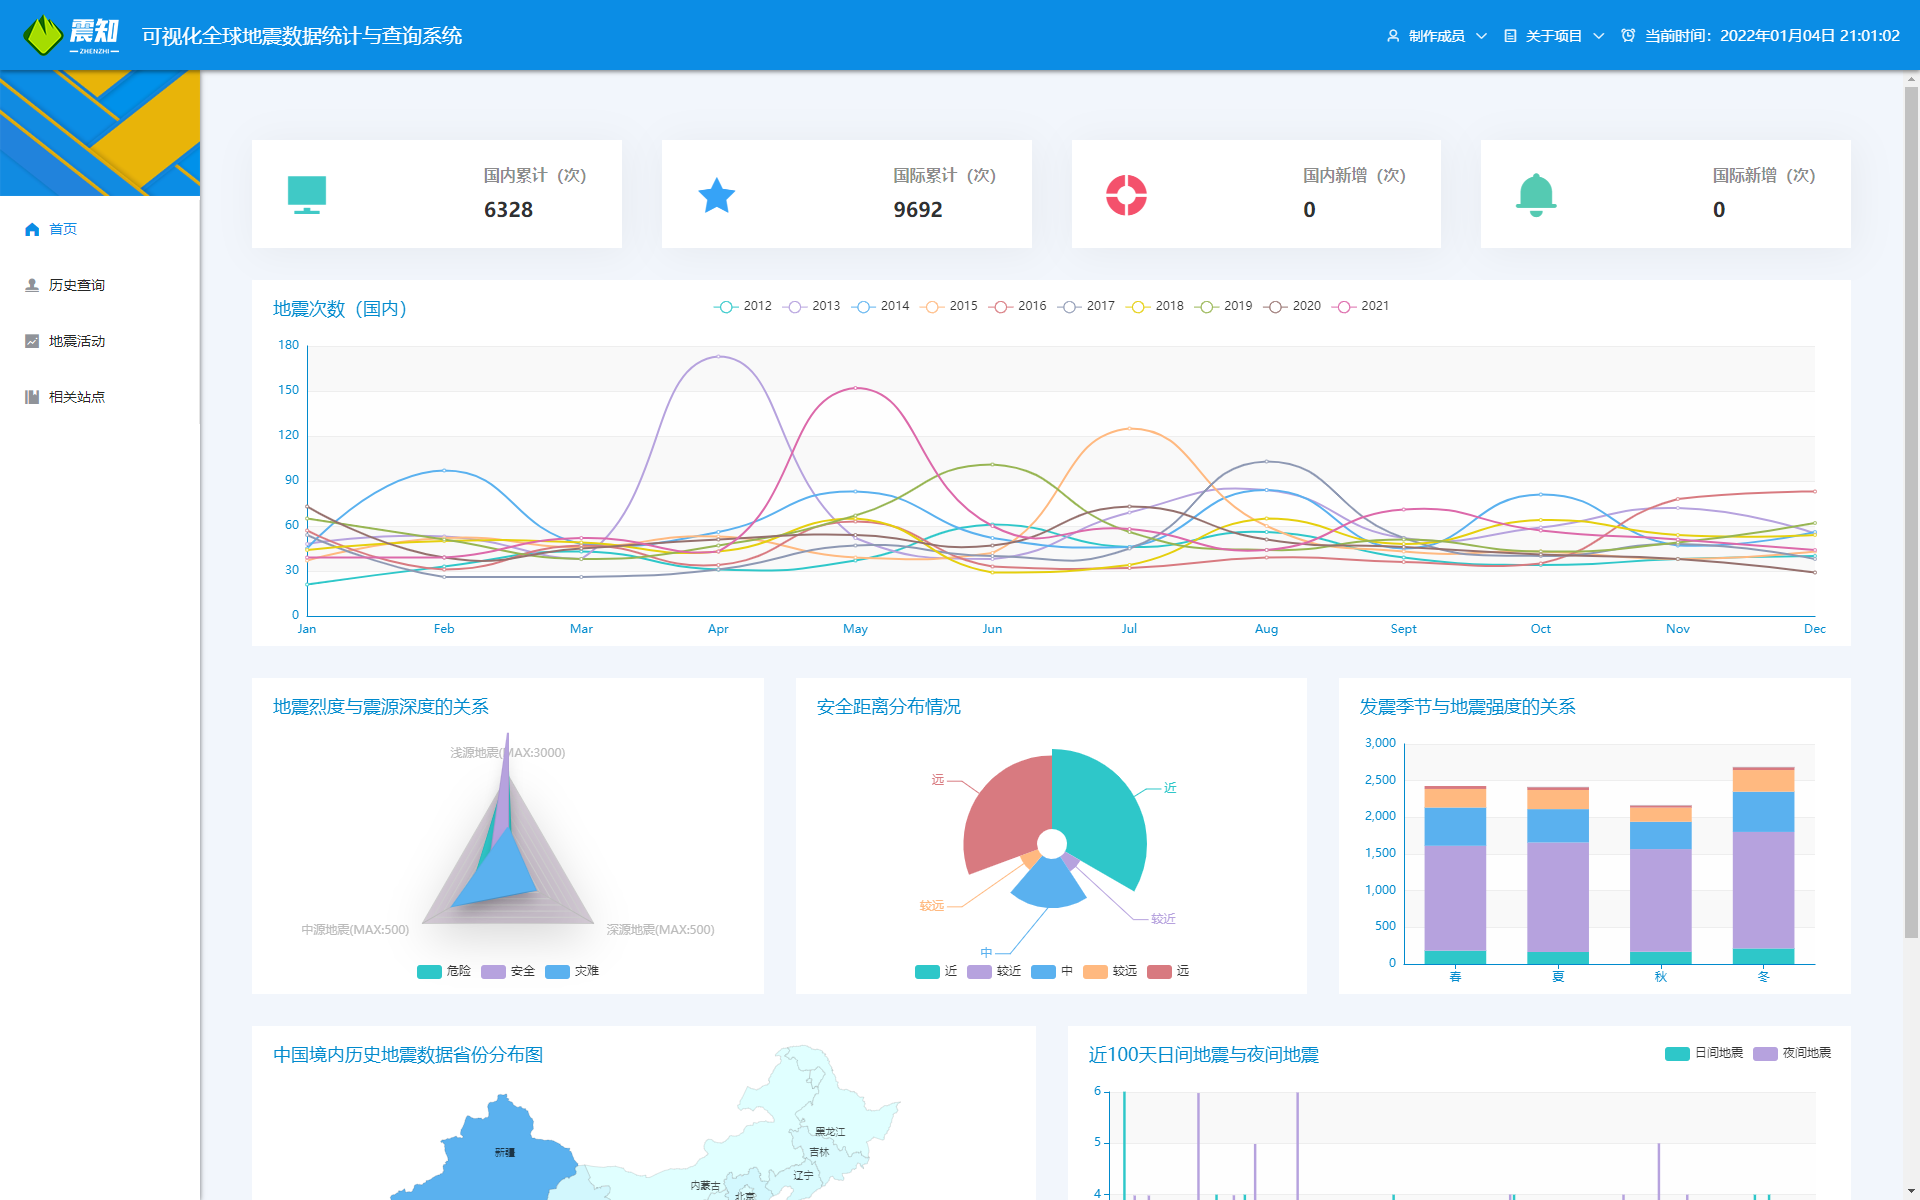
Task: Click the star icon in 国际累计 card
Action: pos(717,195)
